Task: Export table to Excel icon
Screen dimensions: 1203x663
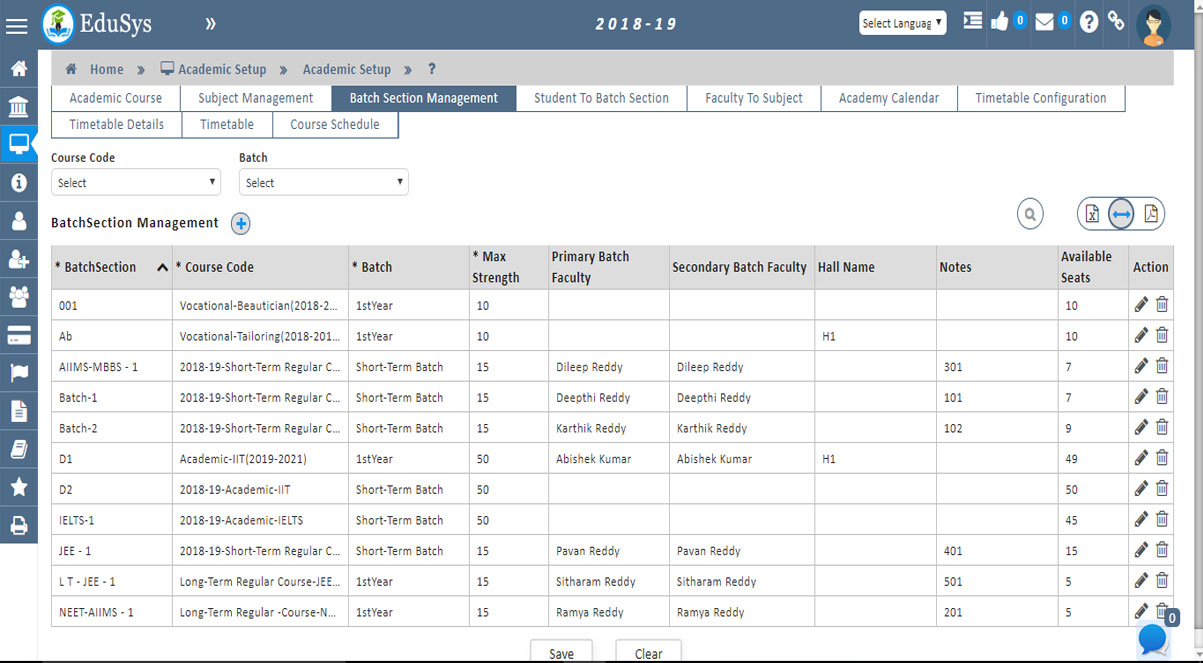Action: coord(1092,213)
